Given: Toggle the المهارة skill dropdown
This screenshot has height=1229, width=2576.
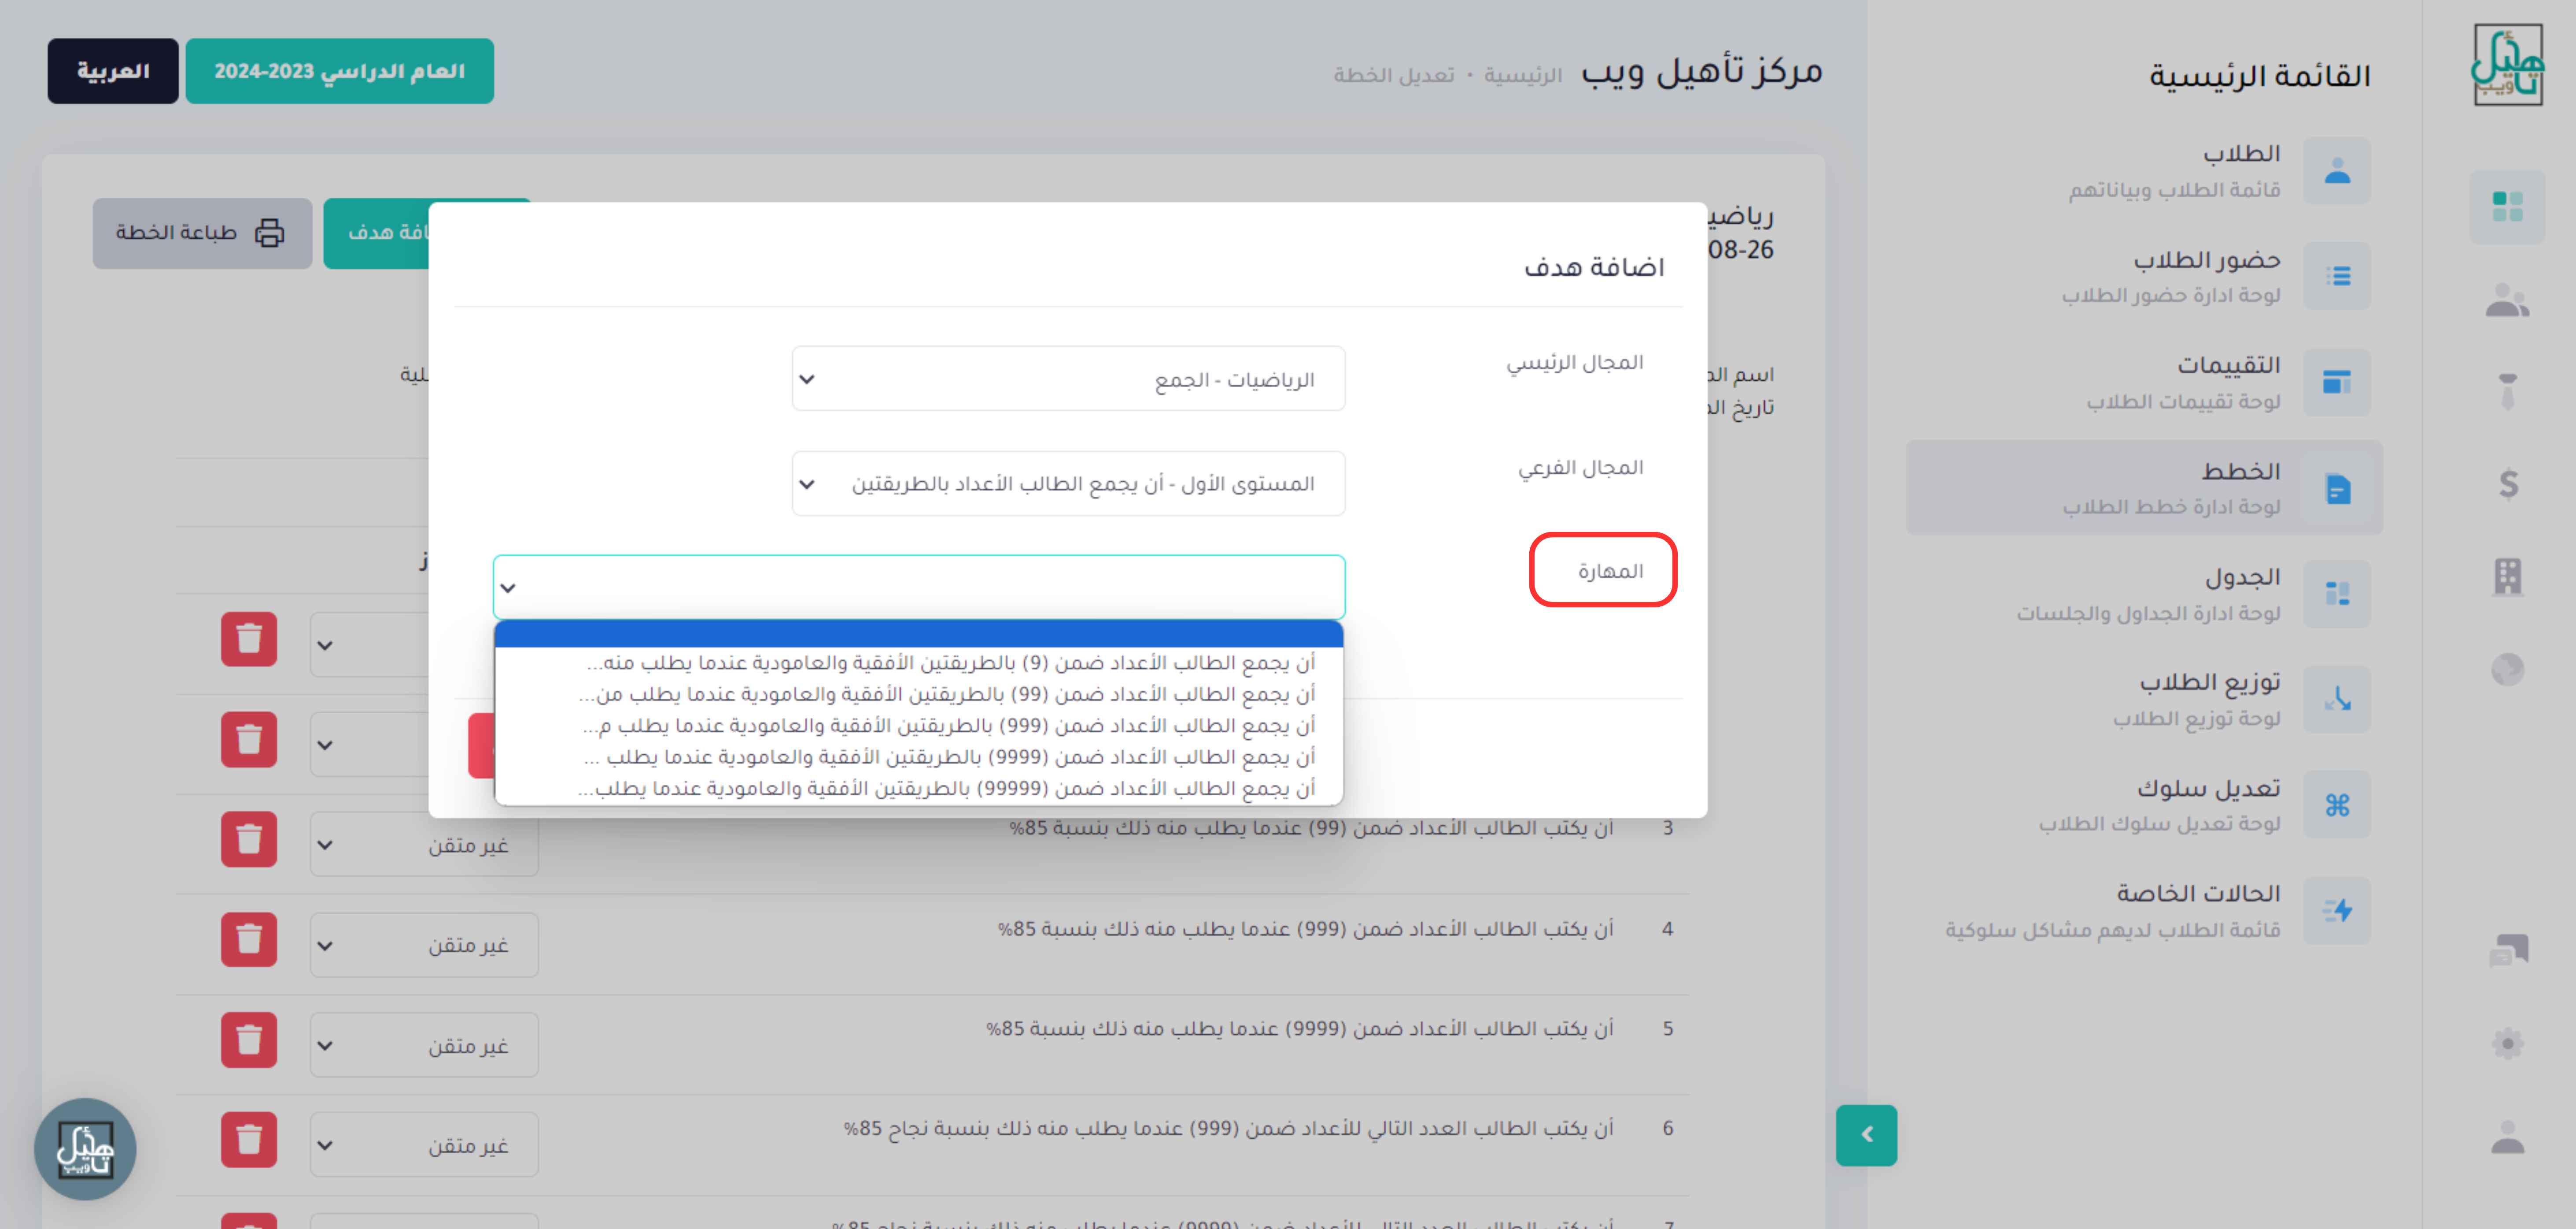Looking at the screenshot, I should click(919, 587).
